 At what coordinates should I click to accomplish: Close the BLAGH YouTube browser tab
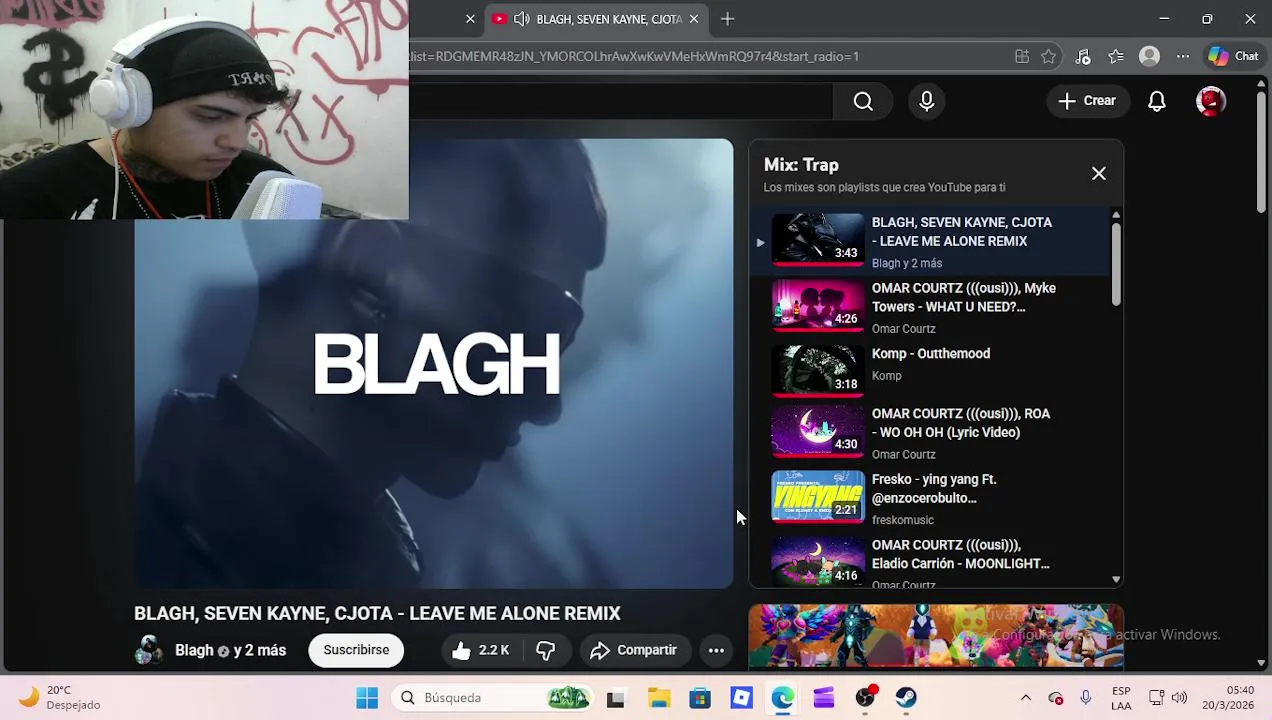click(x=693, y=19)
